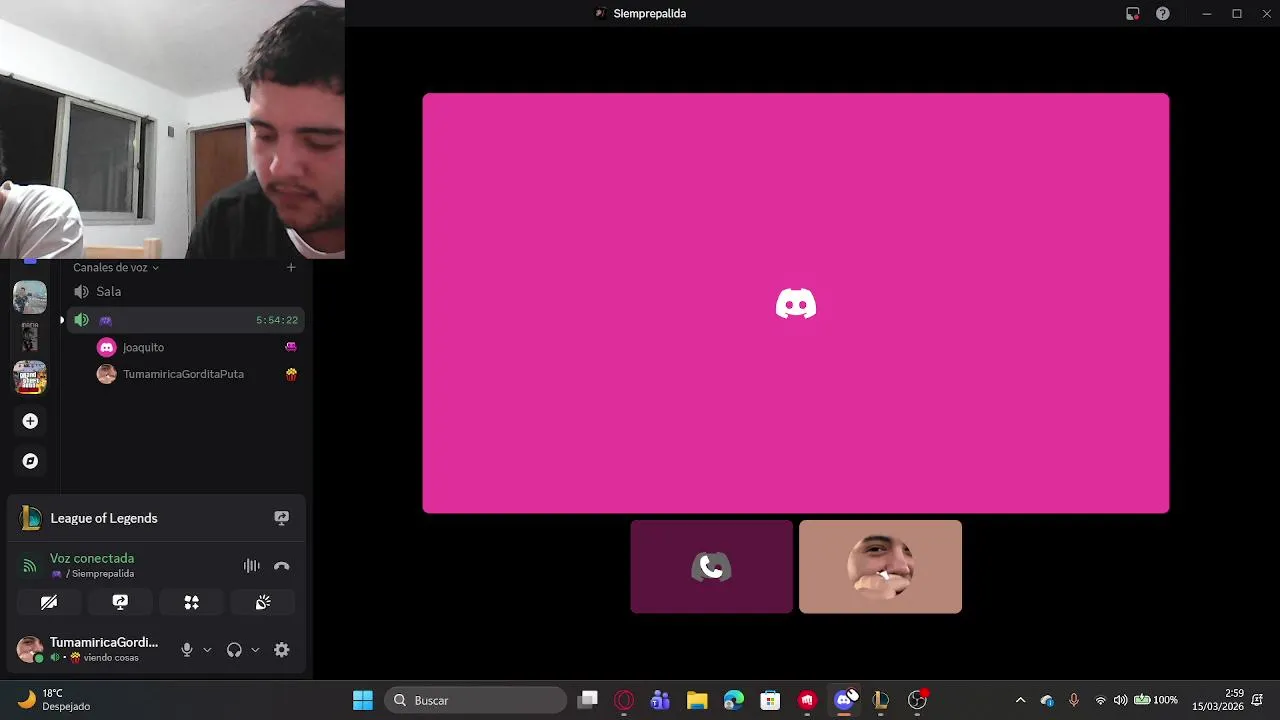Click your user avatar in bottom panel
This screenshot has width=1280, height=720.
30,649
